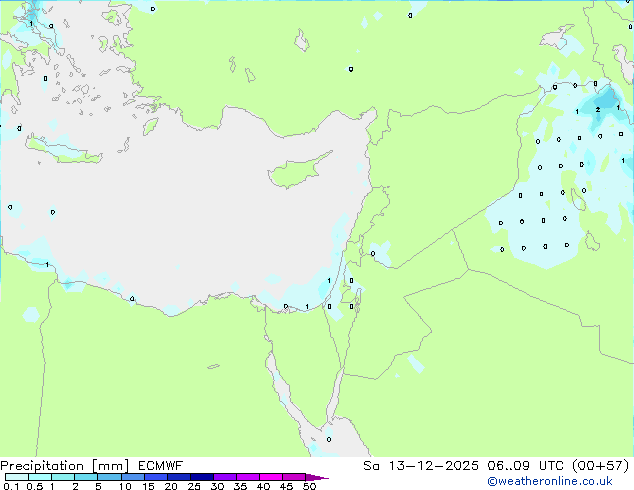Click the island of Crete on map
The width and height of the screenshot is (634, 490).
pos(63,151)
